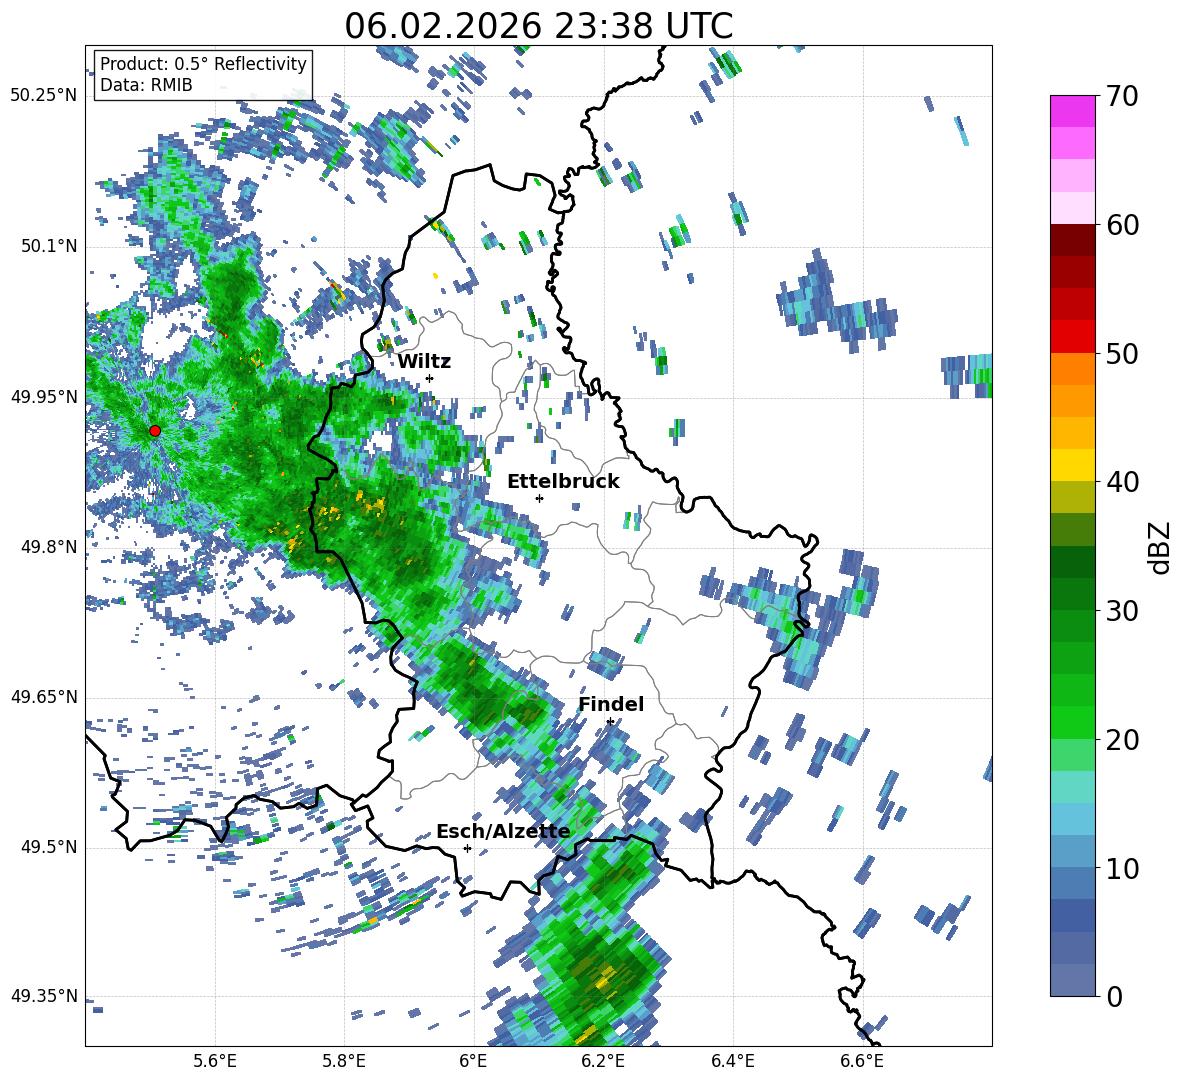This screenshot has width=1184, height=1081.
Task: Click the 49.5°N latitude tick label
Action: 48,847
